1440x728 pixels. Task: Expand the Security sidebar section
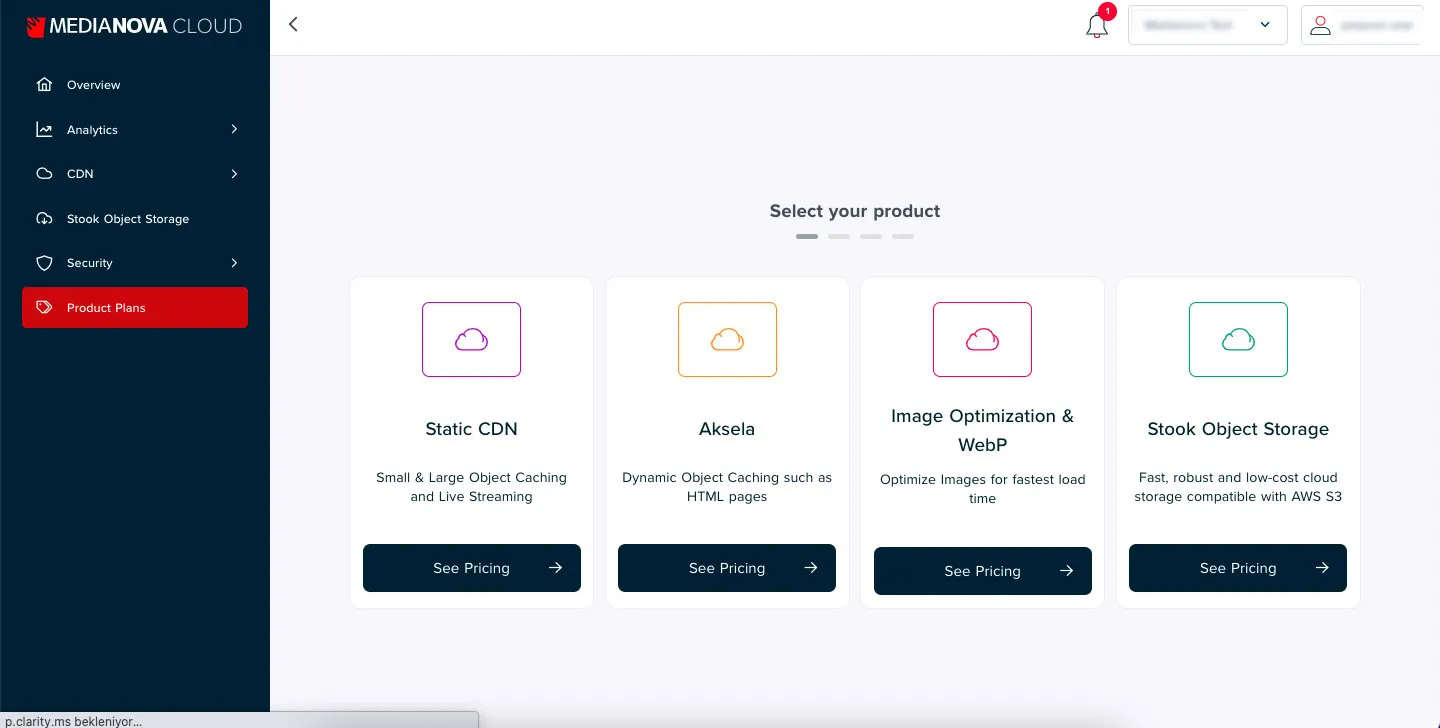234,262
